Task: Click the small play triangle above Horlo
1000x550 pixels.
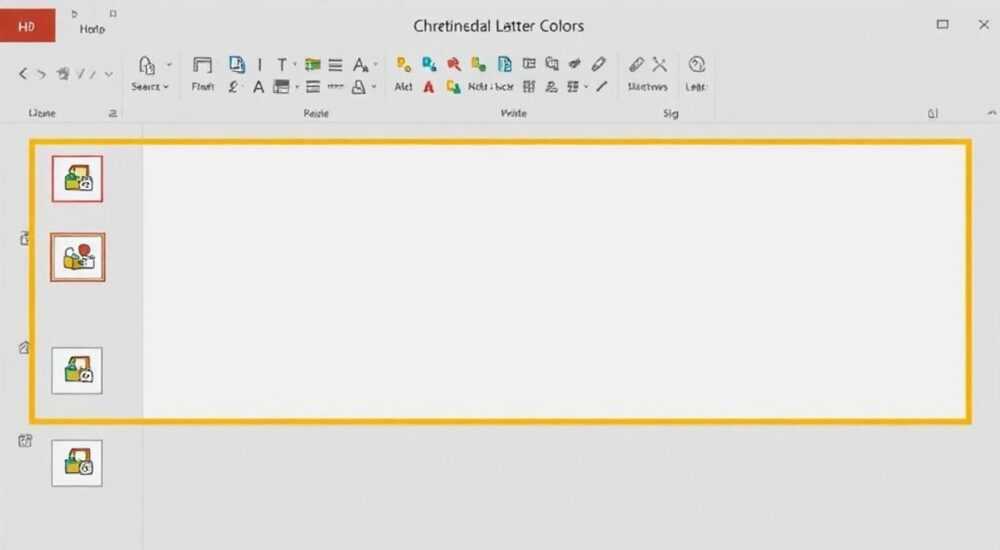Action: tap(75, 13)
